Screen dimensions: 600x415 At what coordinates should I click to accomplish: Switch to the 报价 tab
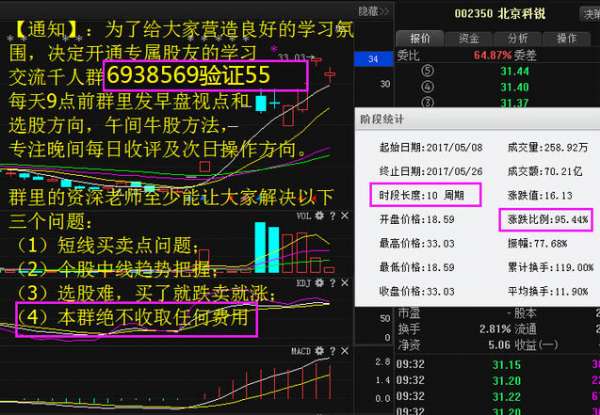(x=421, y=38)
